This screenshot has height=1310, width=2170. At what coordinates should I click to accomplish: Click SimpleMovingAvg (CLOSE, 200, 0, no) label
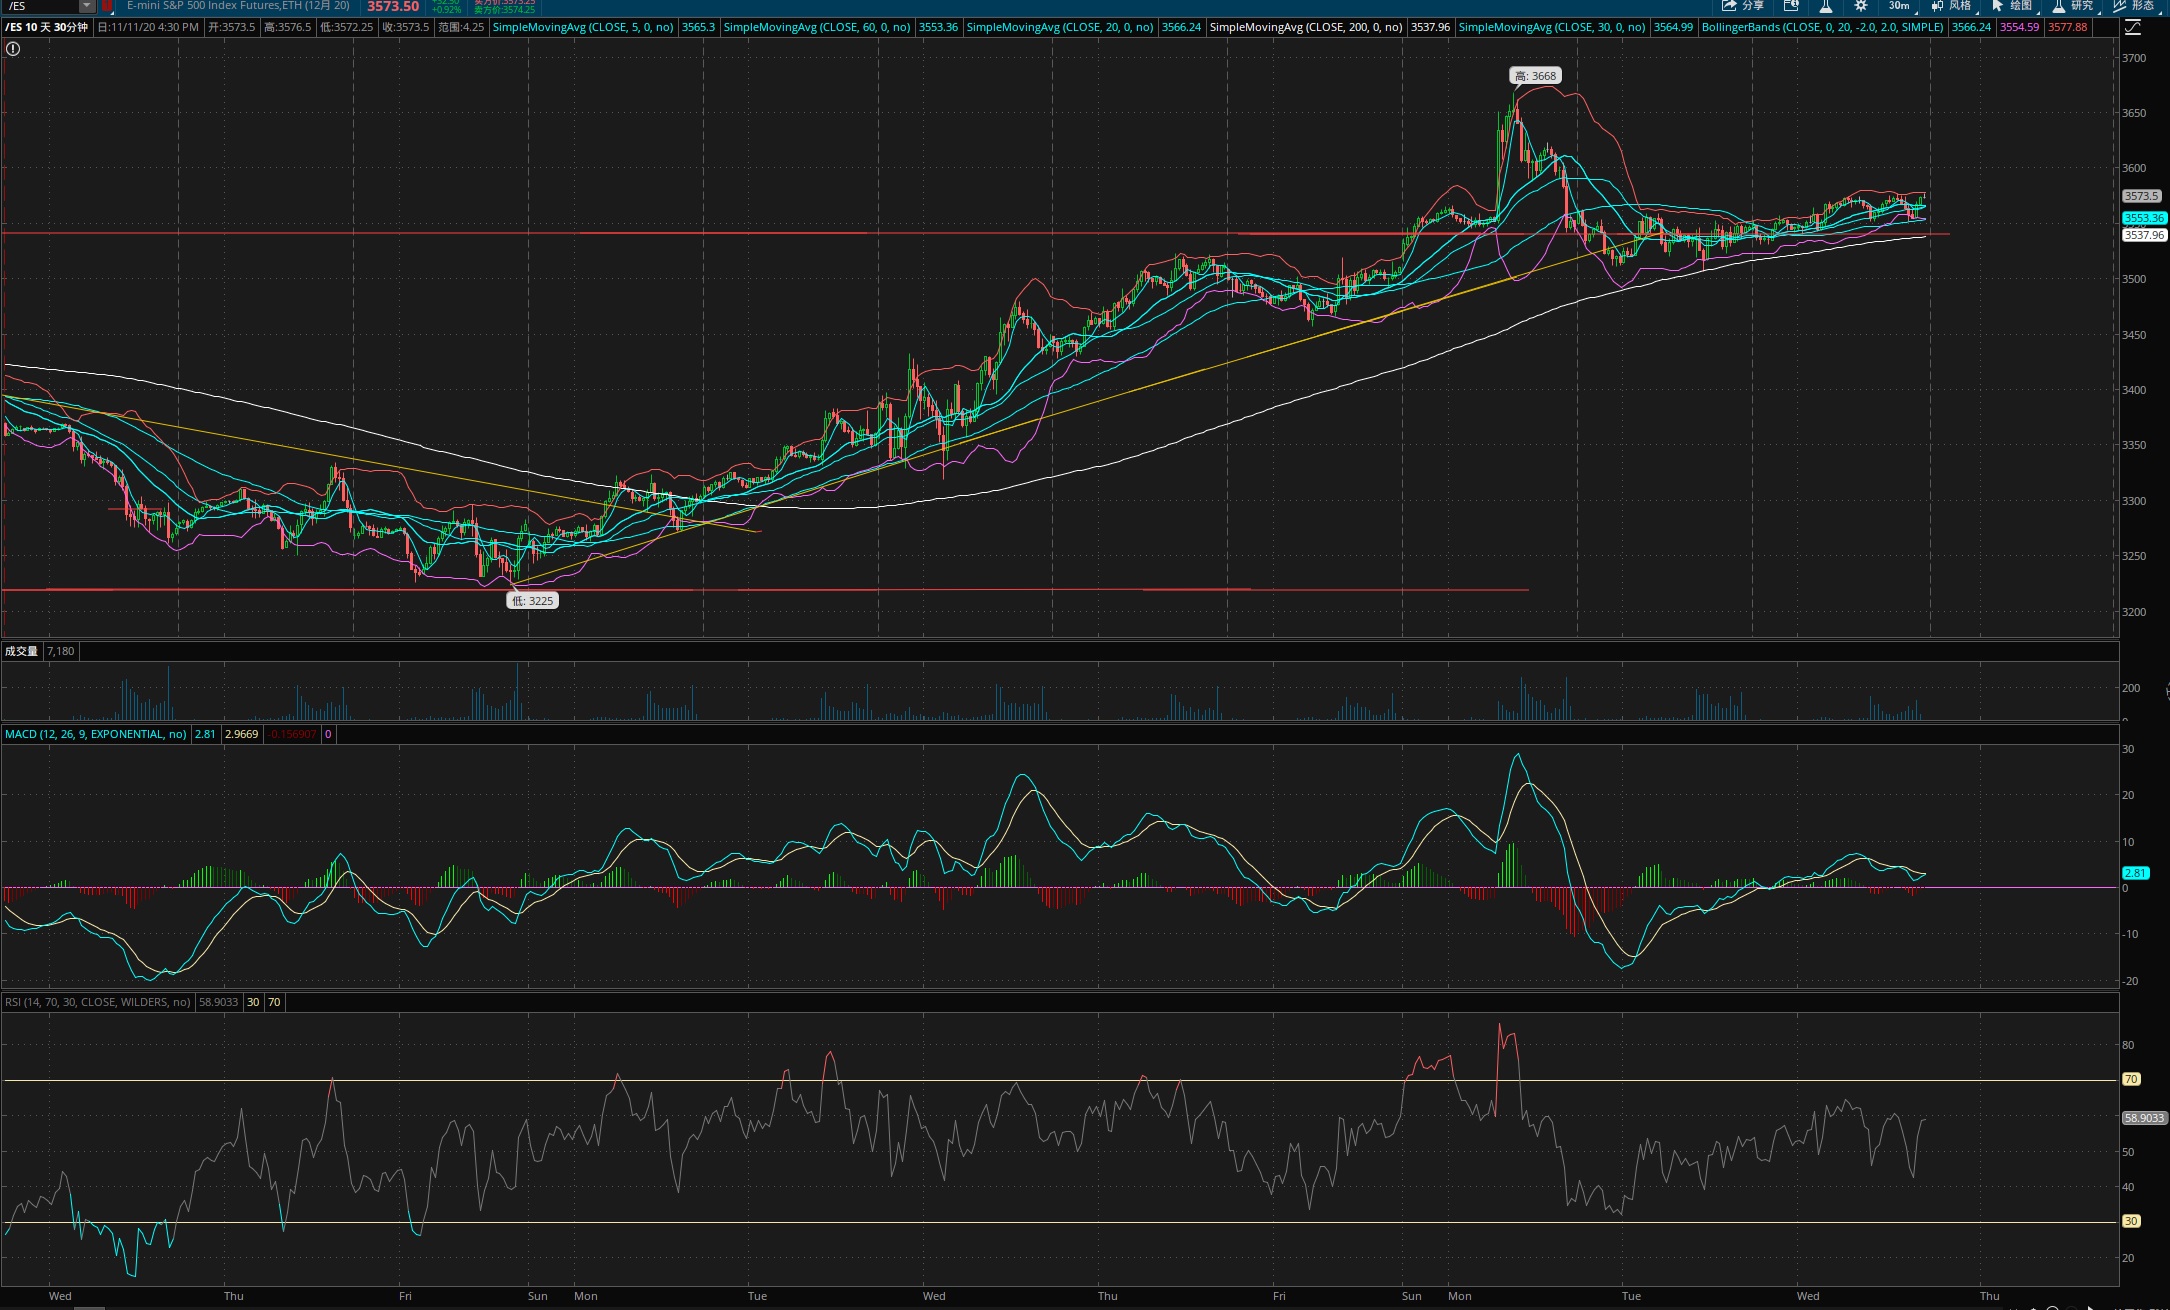tap(1306, 27)
